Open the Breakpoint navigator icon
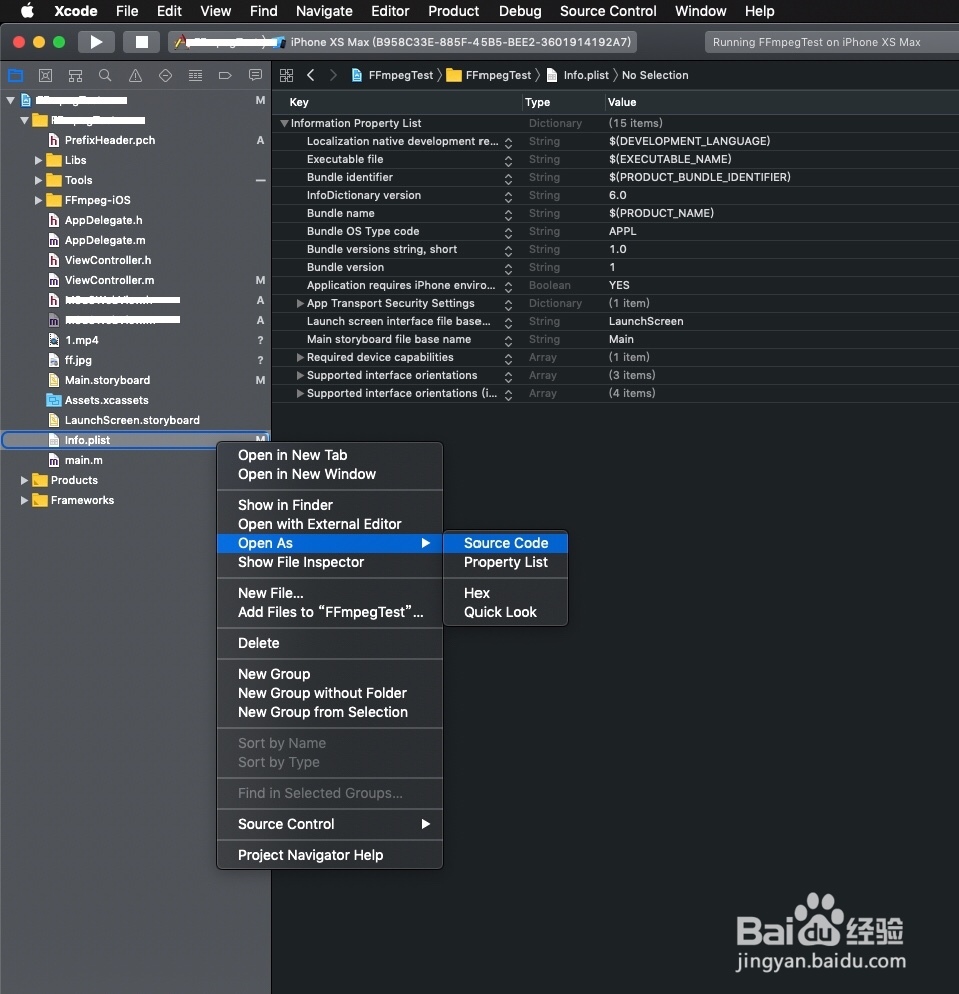 (225, 75)
